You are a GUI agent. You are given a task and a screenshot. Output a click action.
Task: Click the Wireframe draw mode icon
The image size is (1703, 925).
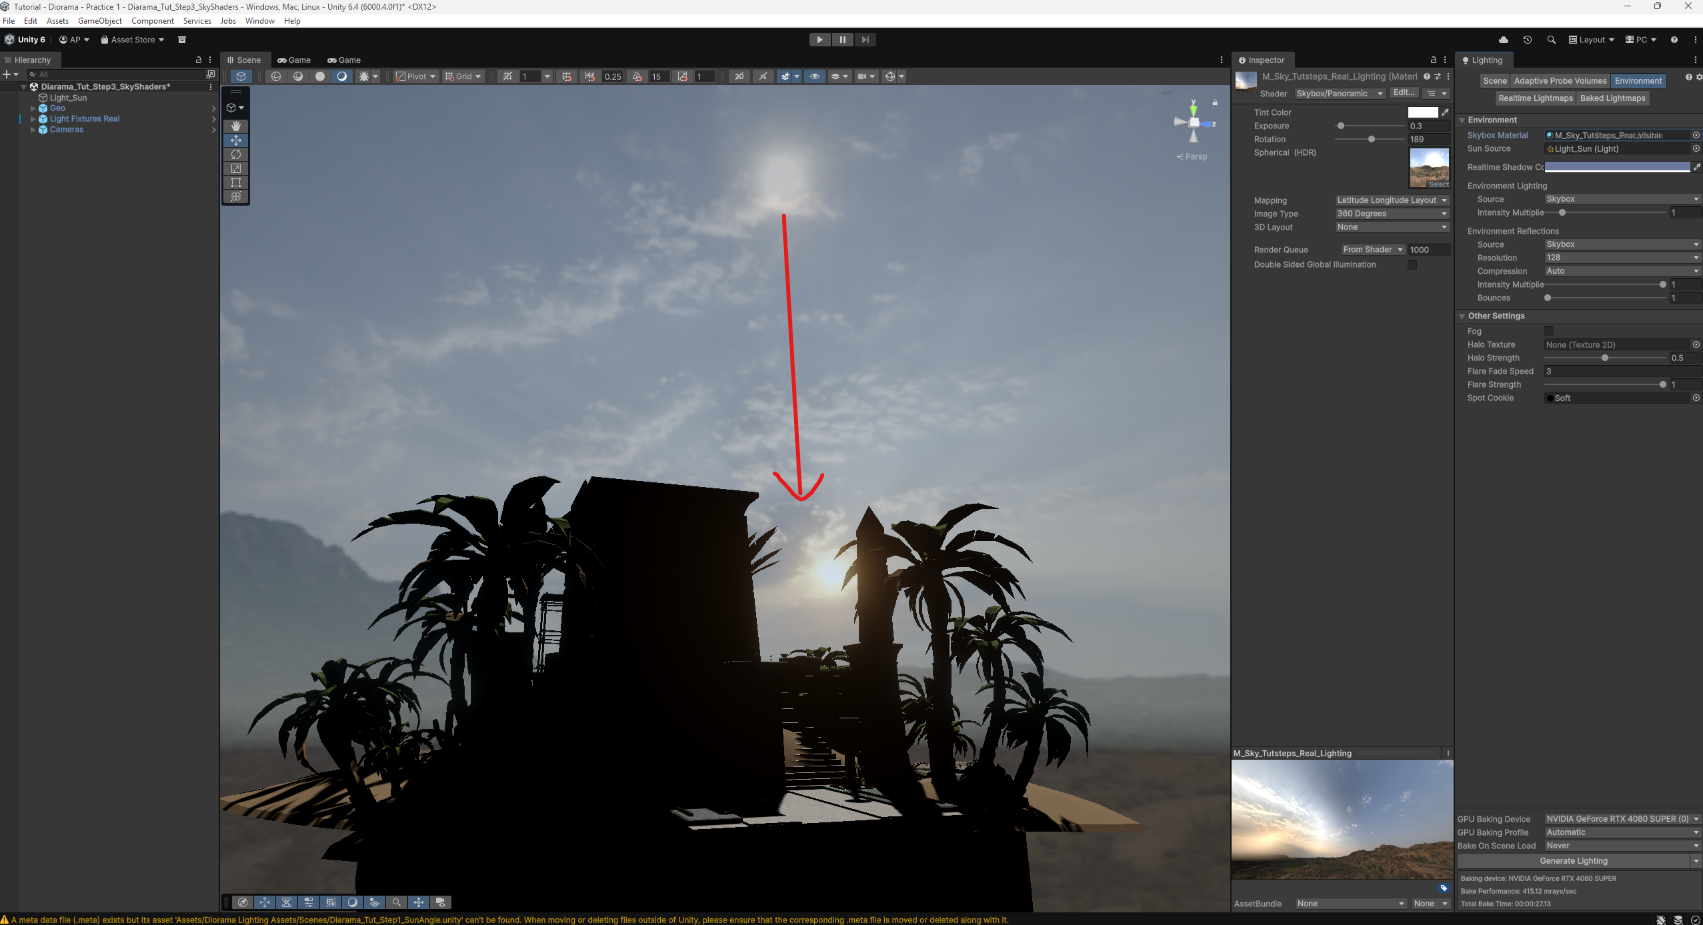(x=276, y=76)
